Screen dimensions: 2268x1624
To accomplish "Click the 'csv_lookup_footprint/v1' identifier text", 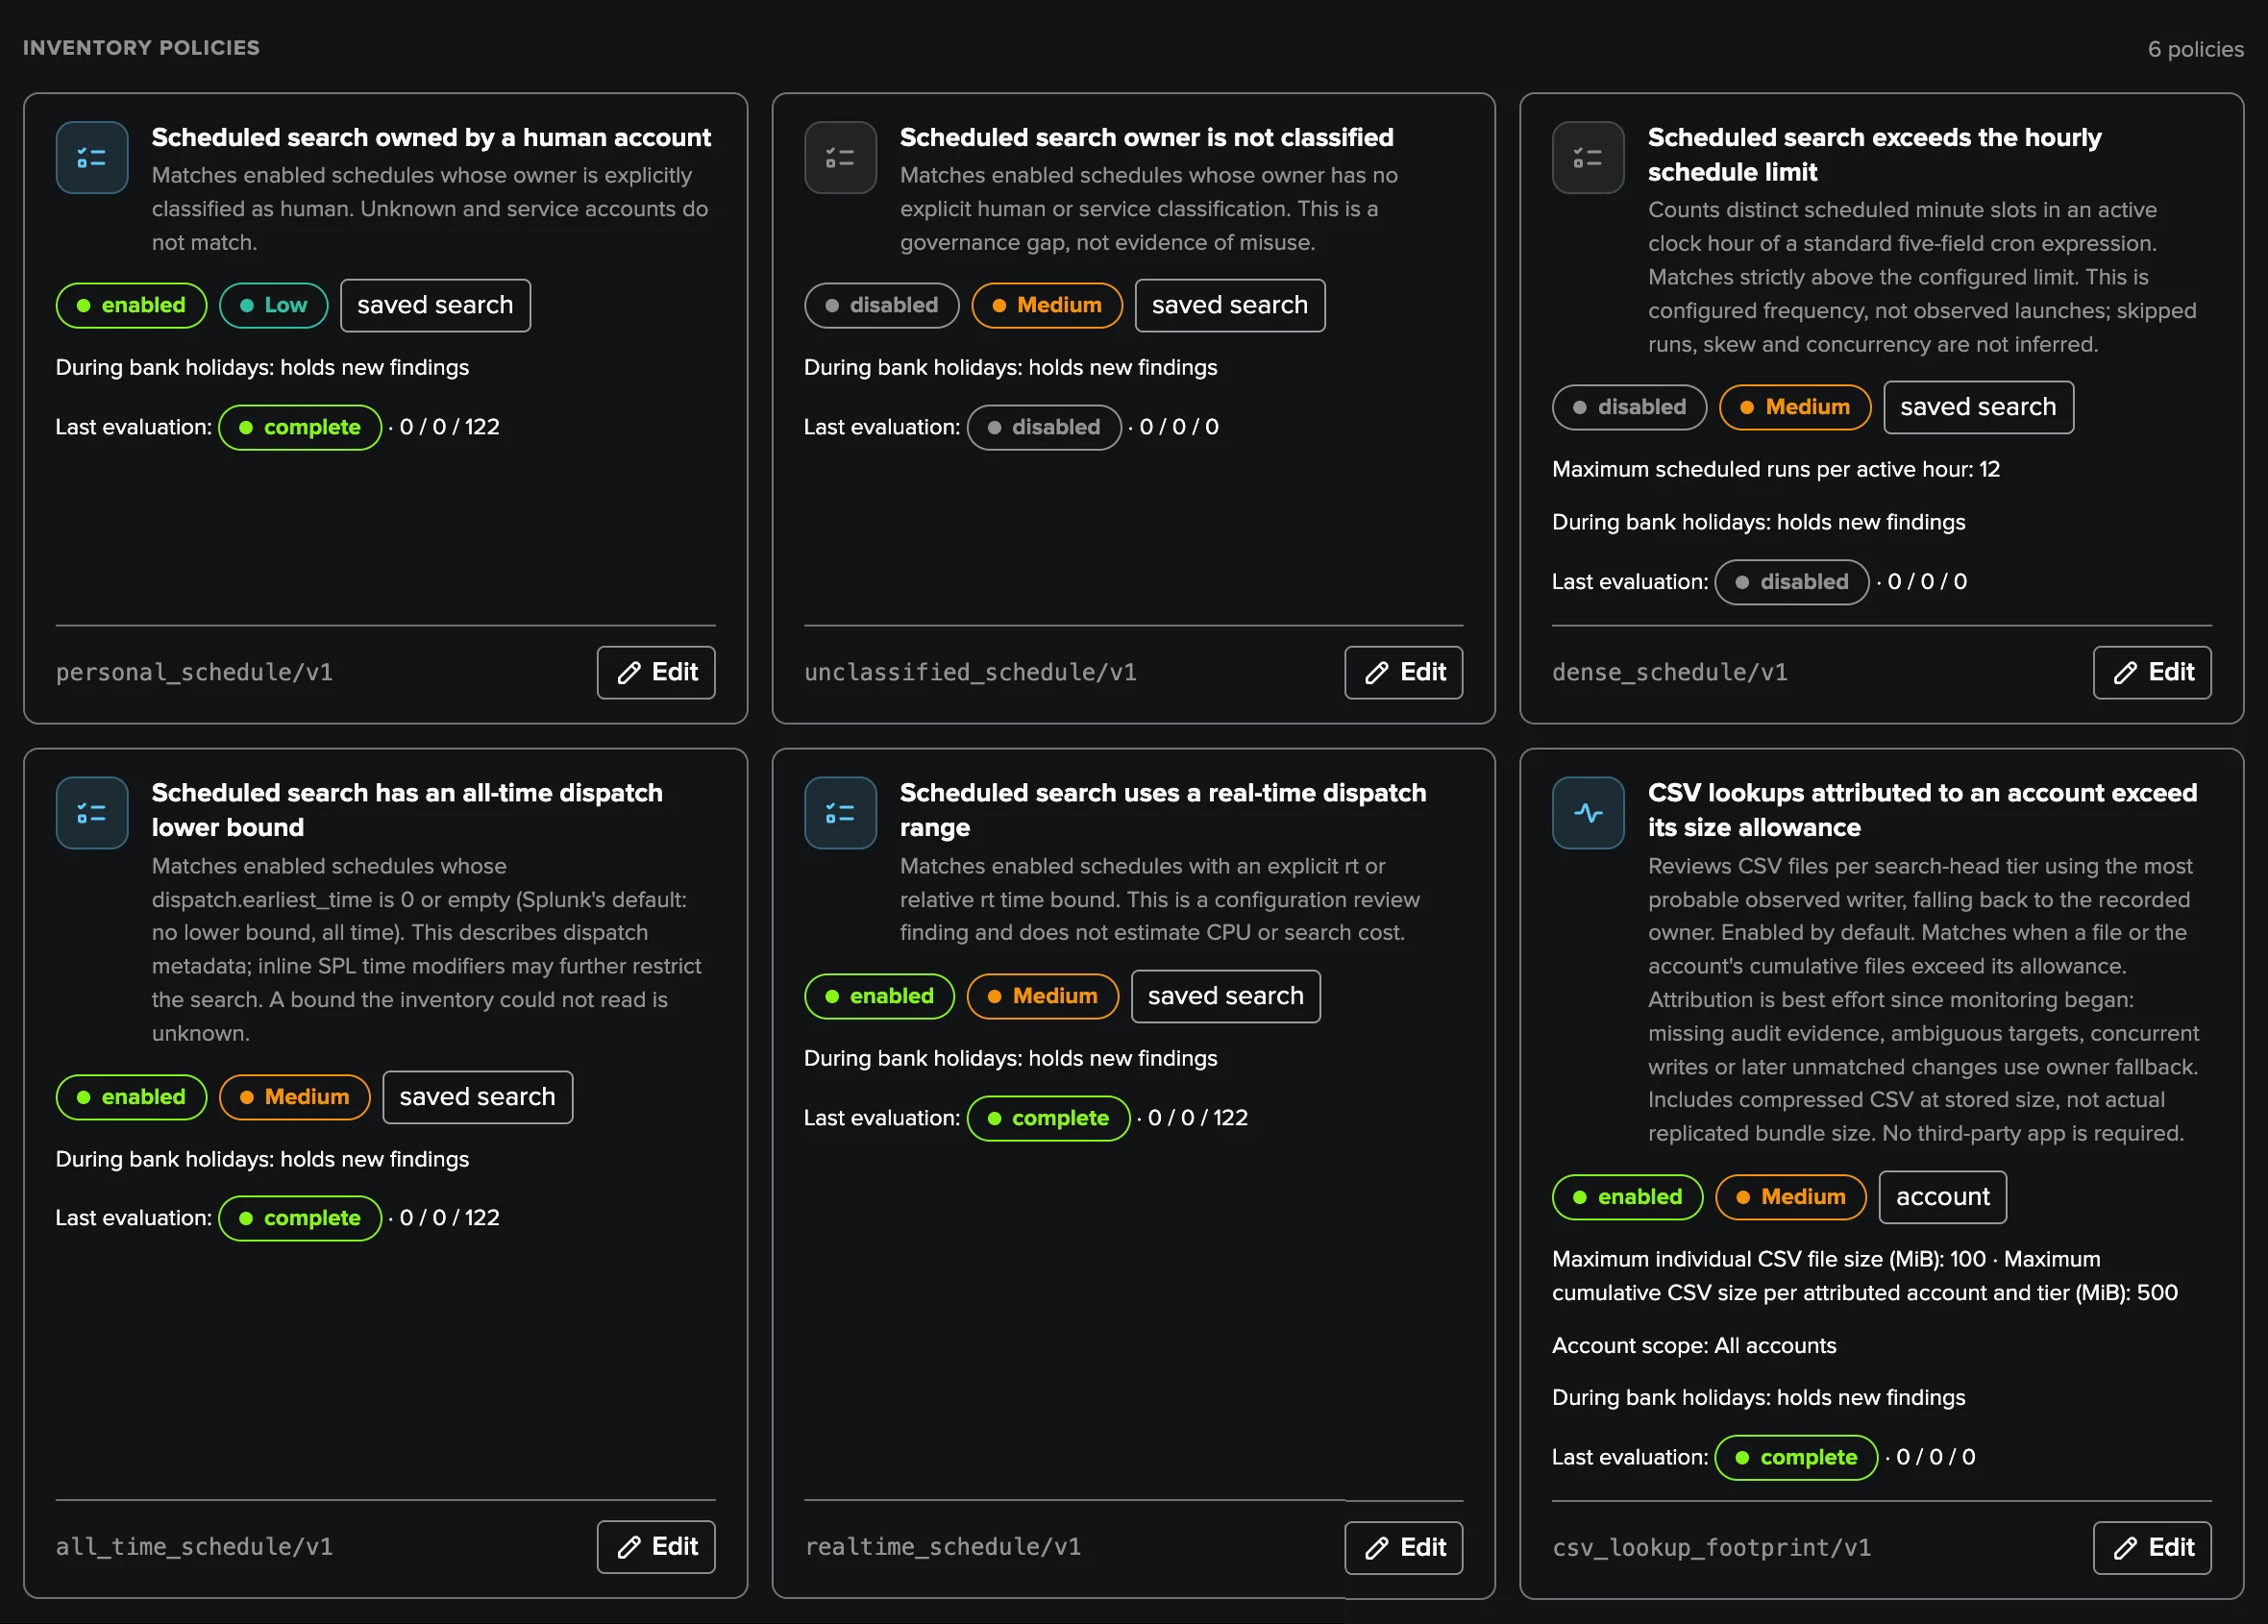I will [1711, 1548].
